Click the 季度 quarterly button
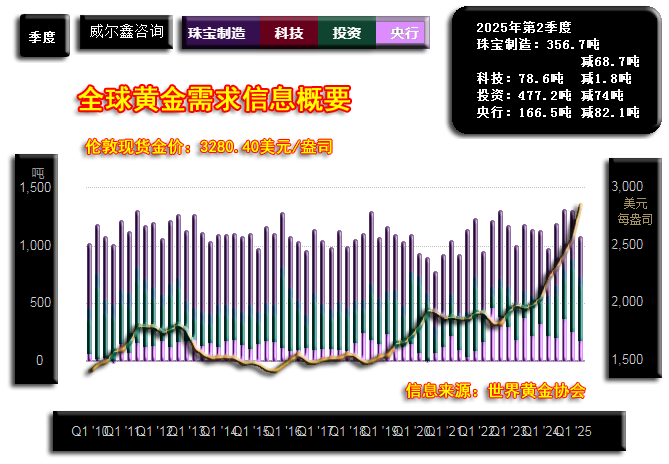Viewport: 669px width, 464px height. point(44,36)
